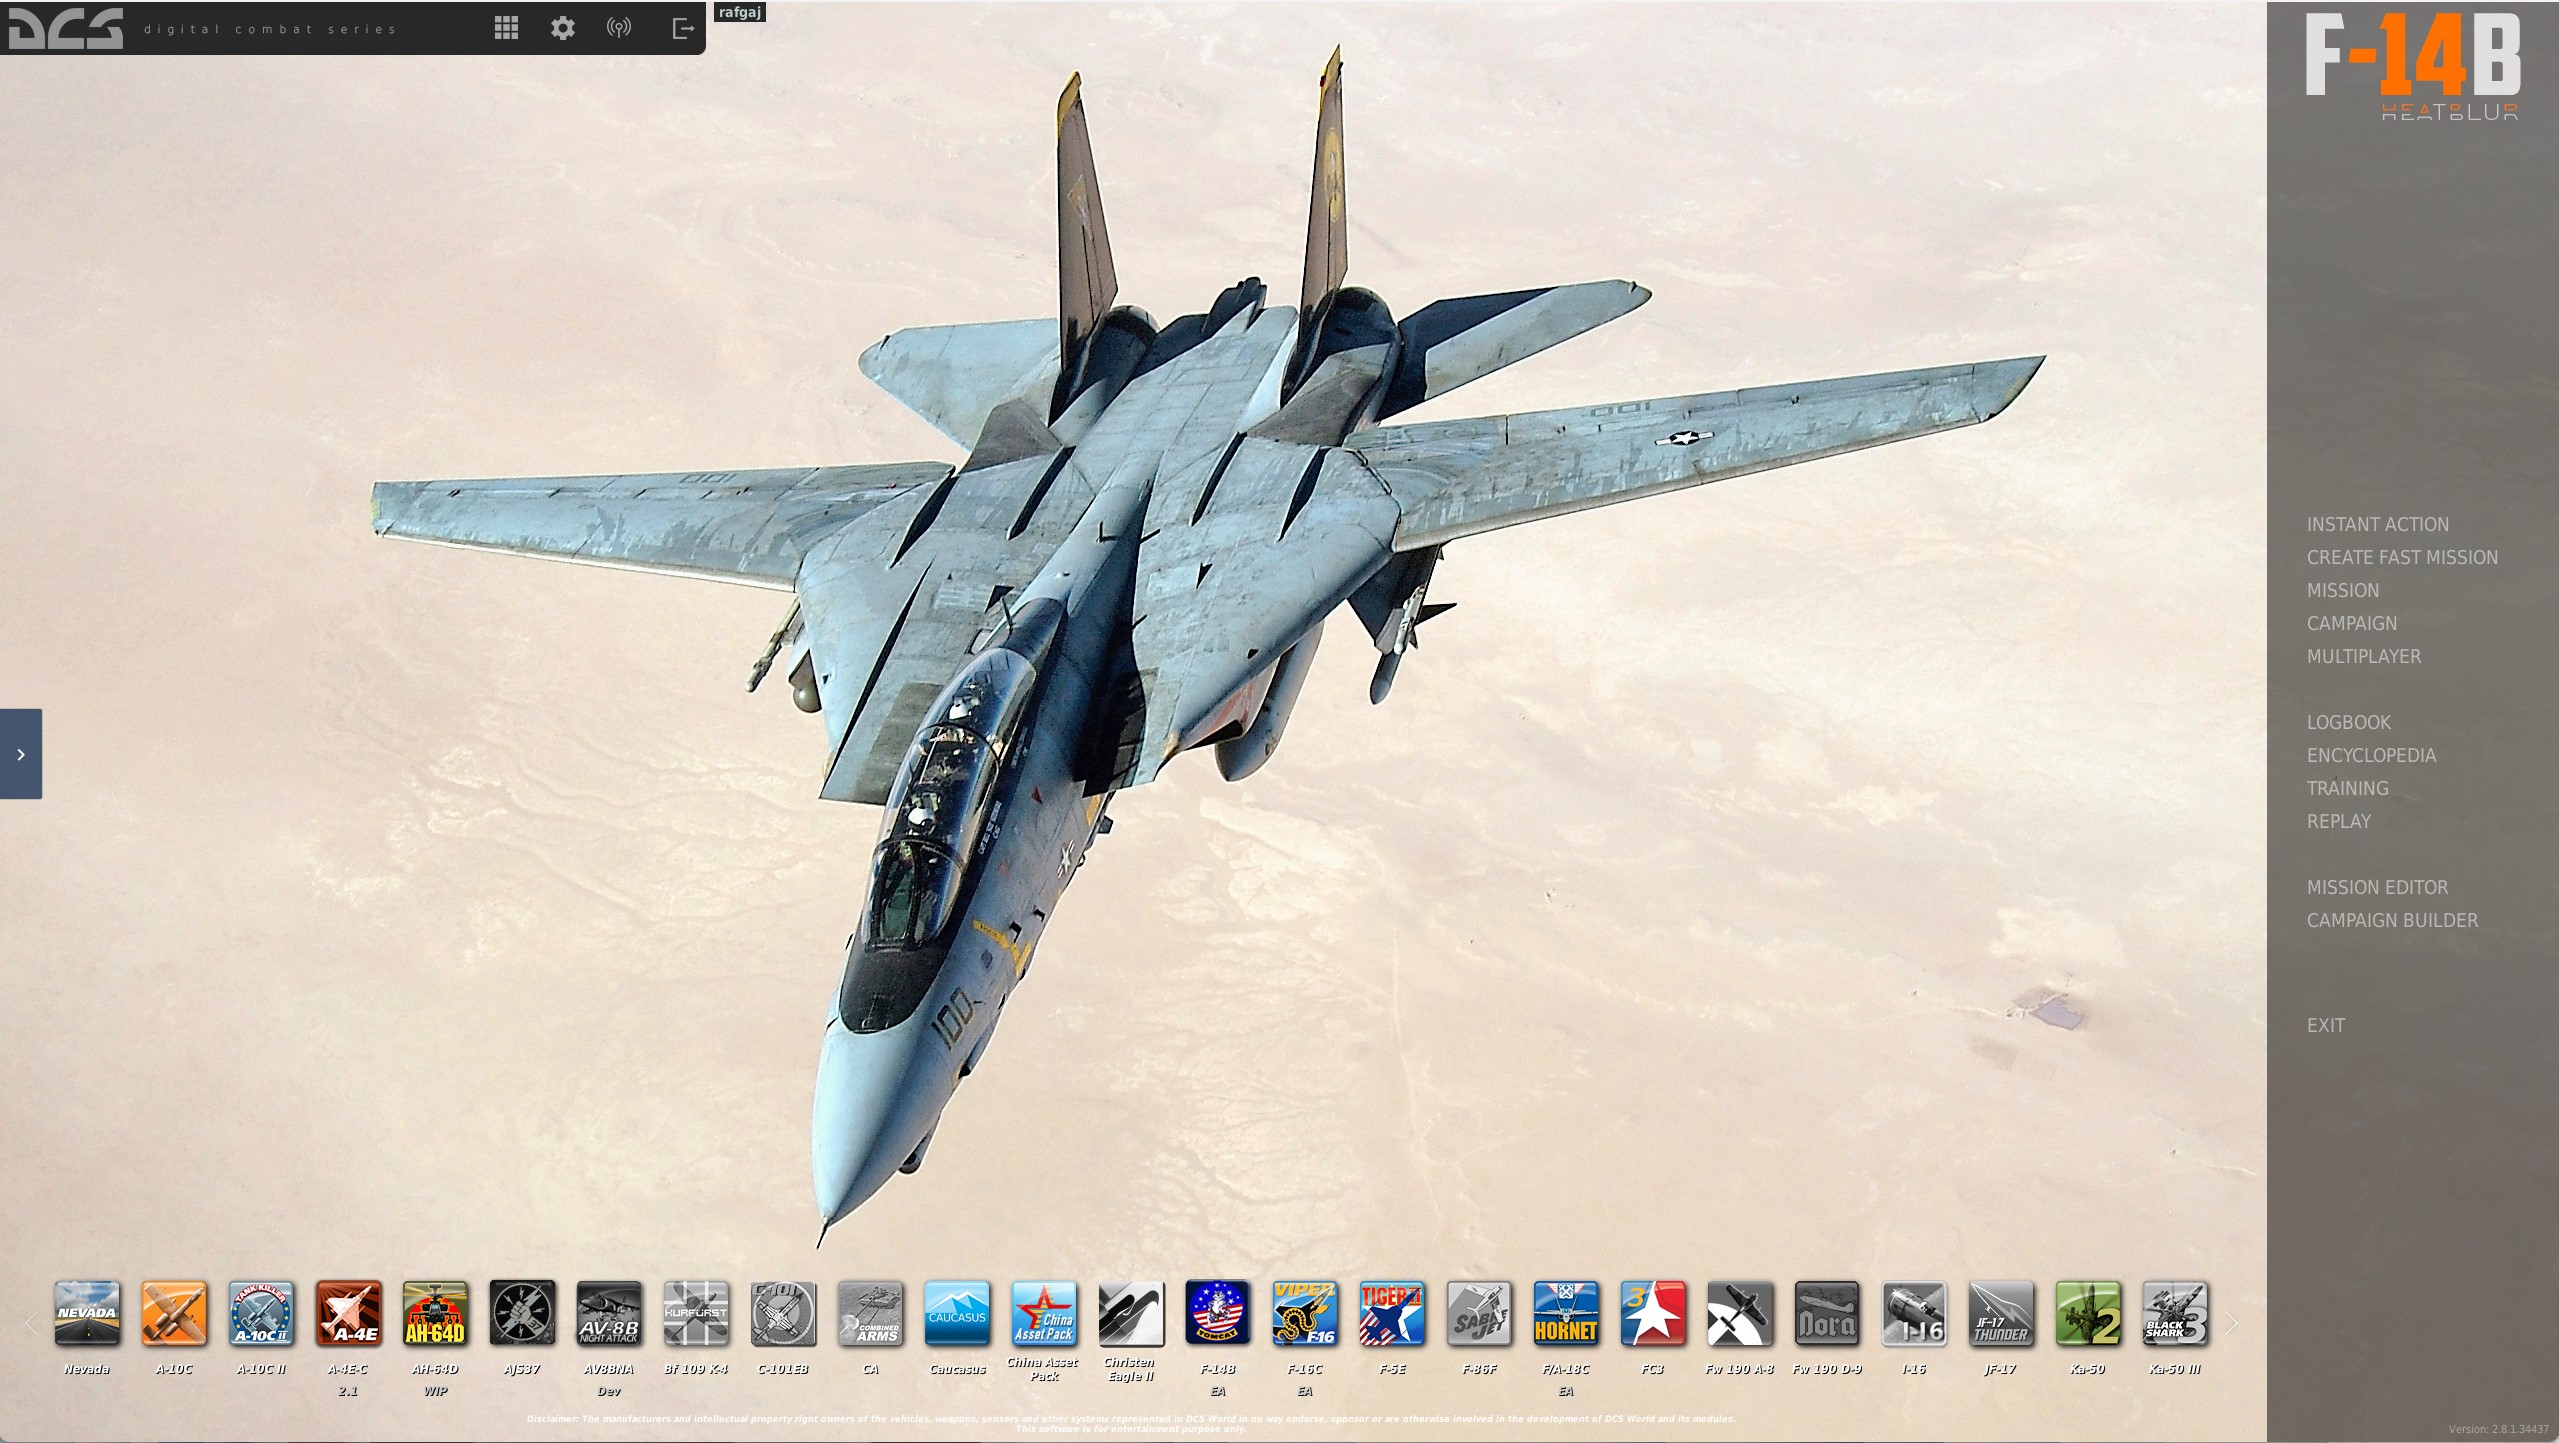
Task: Choose the Combined Arms module icon
Action: (x=870, y=1313)
